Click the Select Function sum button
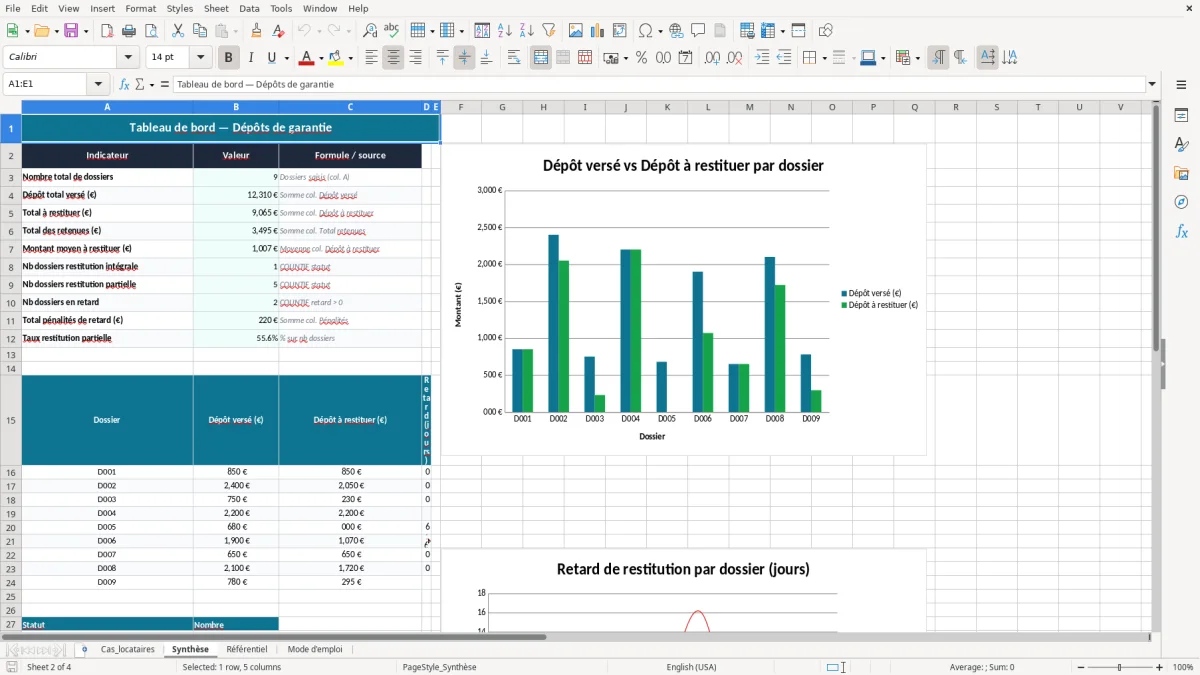The height and width of the screenshot is (675, 1200). 139,85
